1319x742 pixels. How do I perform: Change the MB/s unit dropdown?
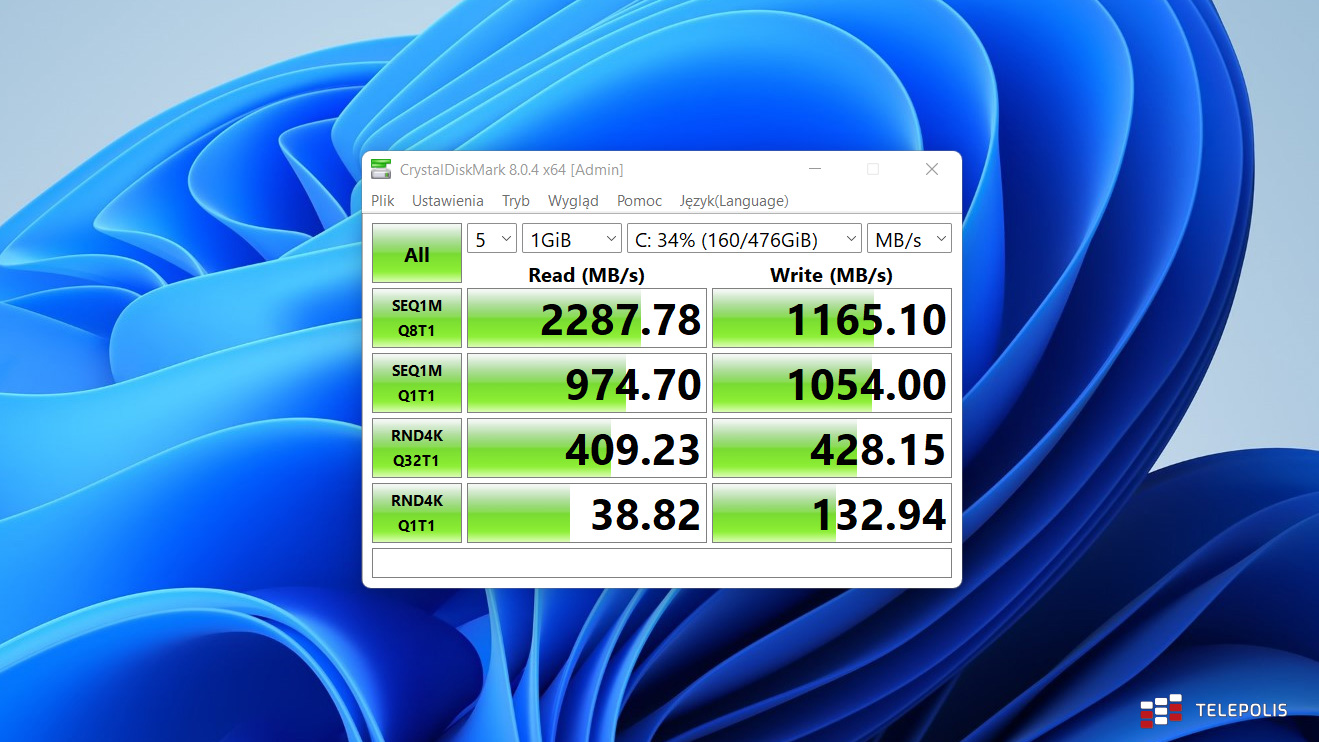pyautogui.click(x=909, y=239)
